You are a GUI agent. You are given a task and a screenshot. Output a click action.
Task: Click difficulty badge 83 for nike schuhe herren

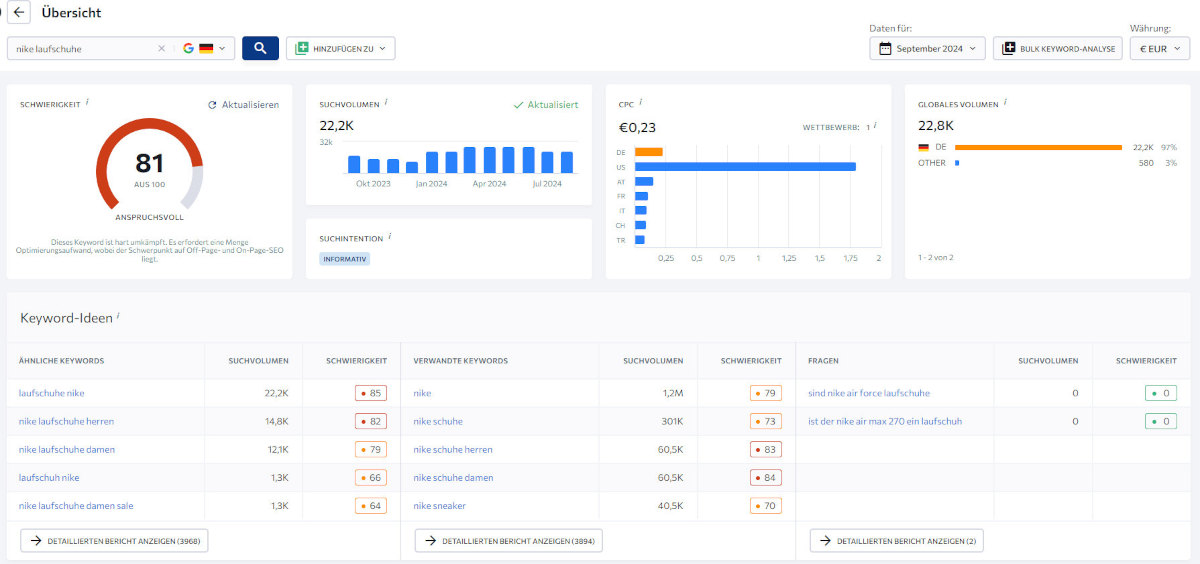(x=766, y=450)
